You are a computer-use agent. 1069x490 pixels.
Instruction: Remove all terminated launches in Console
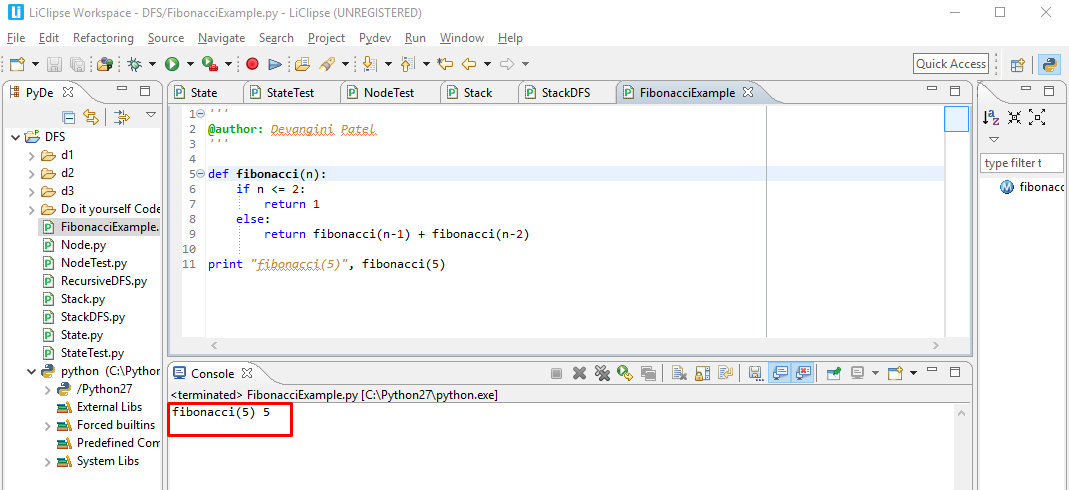point(602,373)
